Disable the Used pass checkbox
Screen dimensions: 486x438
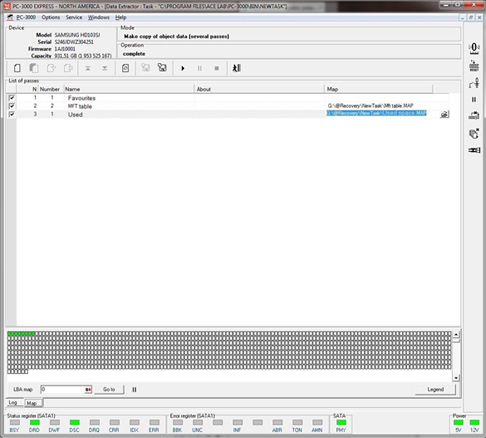[x=12, y=114]
